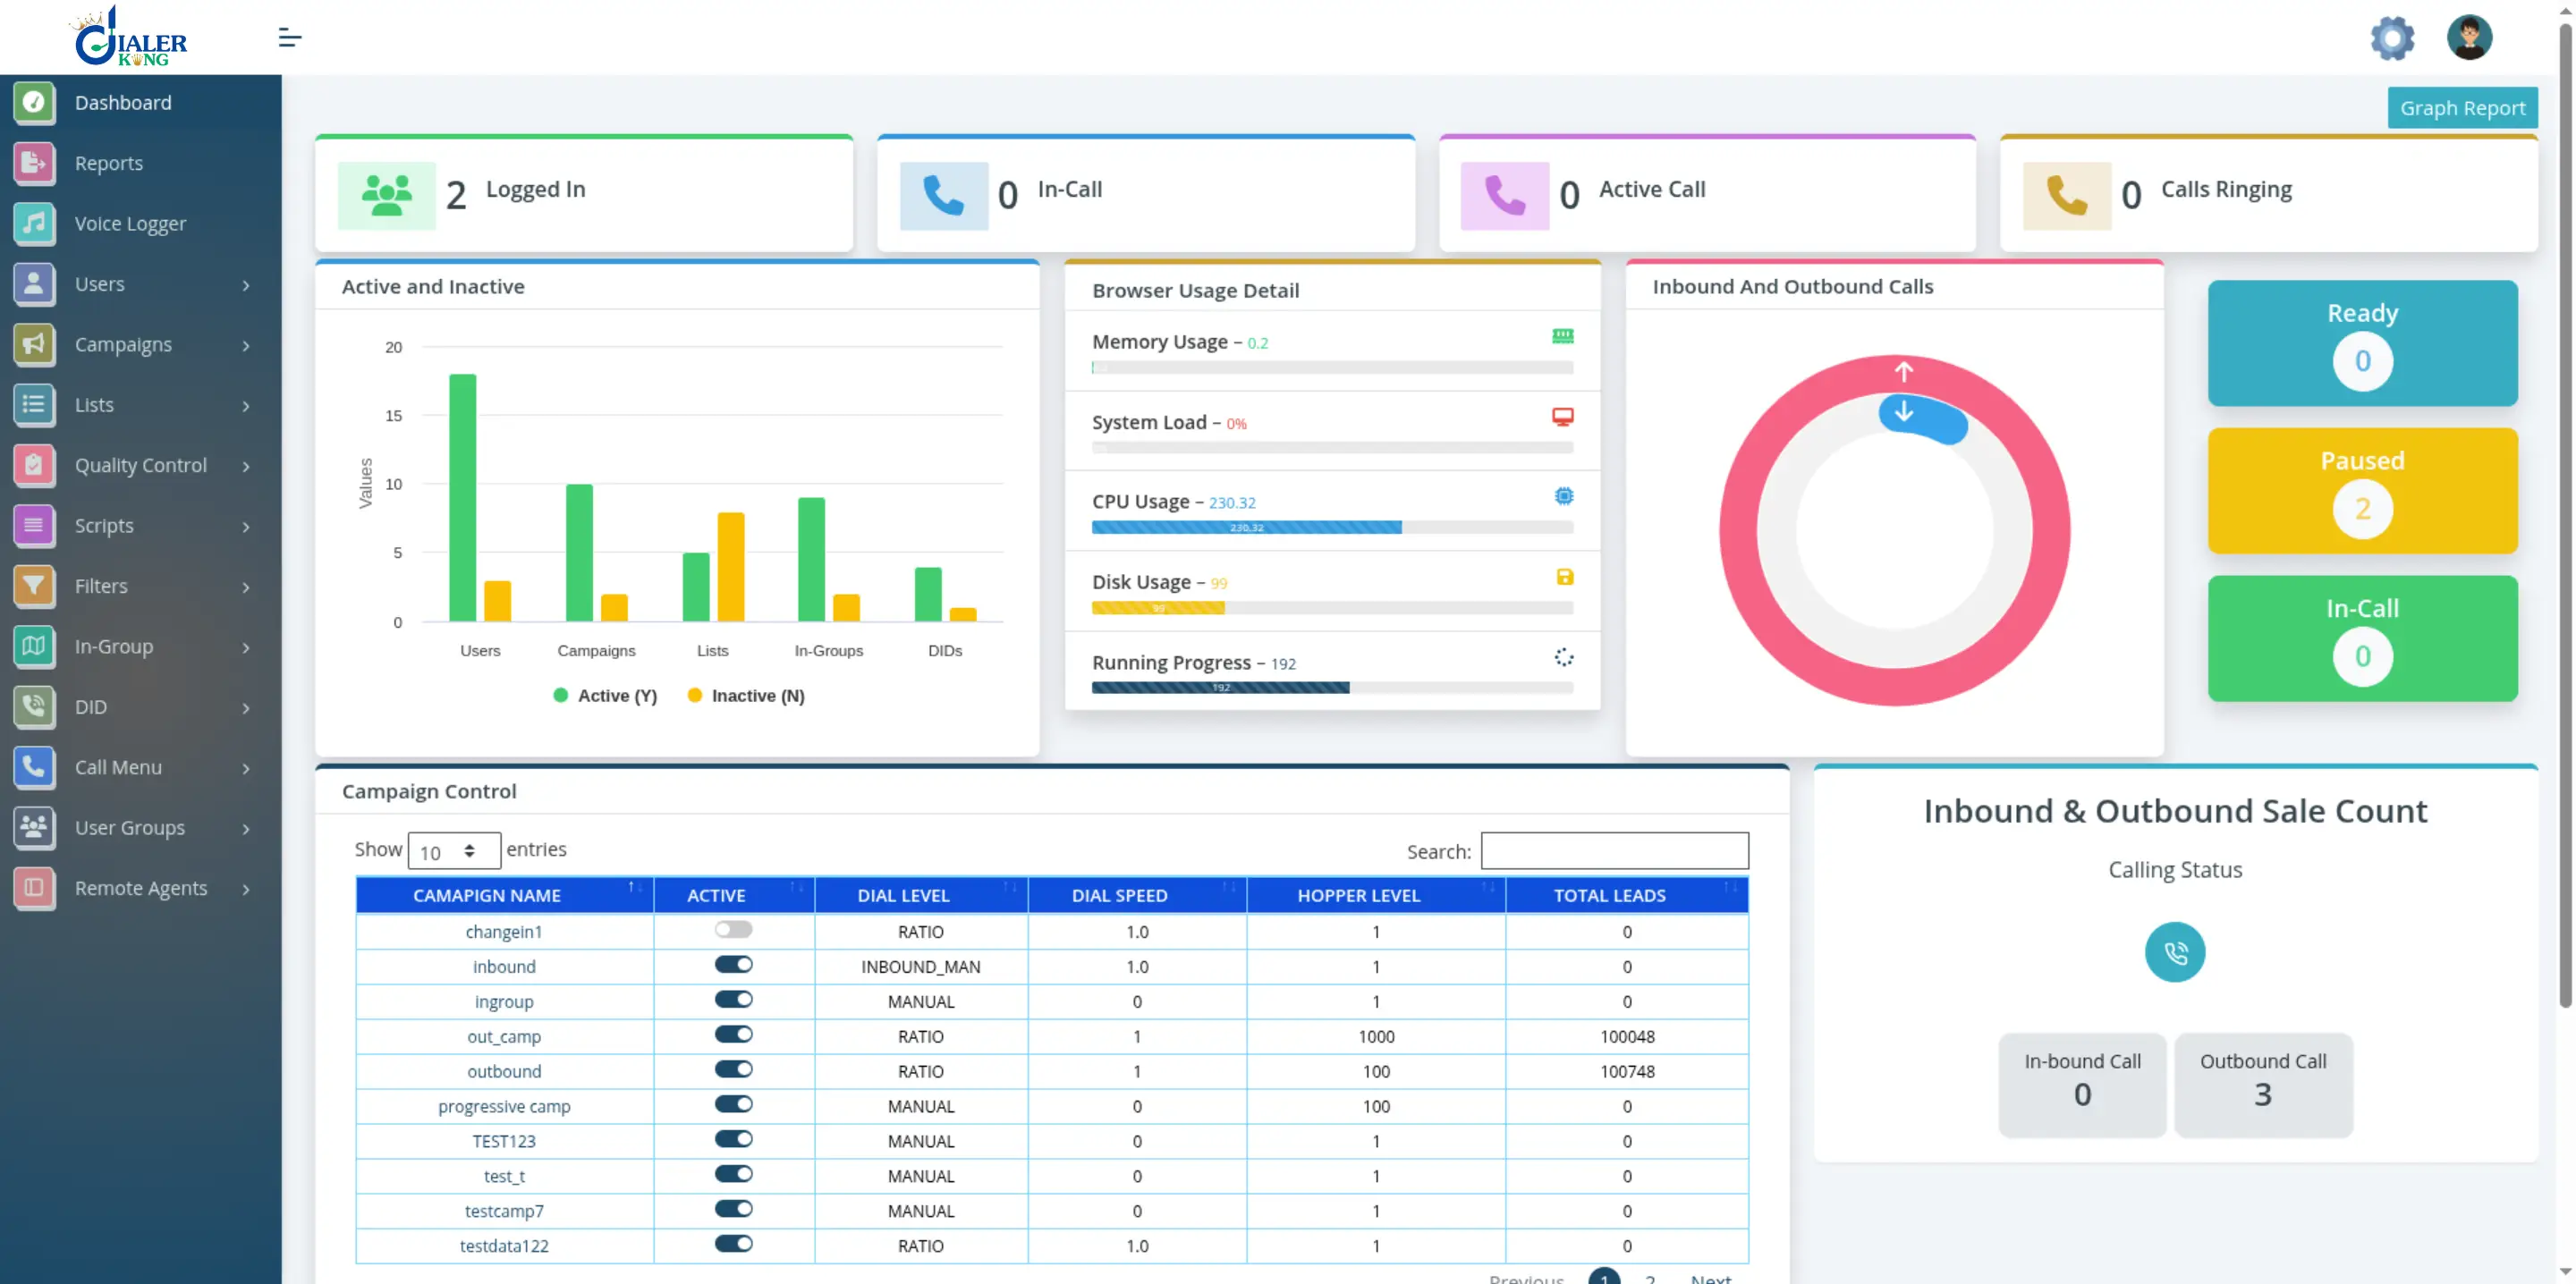Open the Dashboard sidebar icon

pos(35,103)
